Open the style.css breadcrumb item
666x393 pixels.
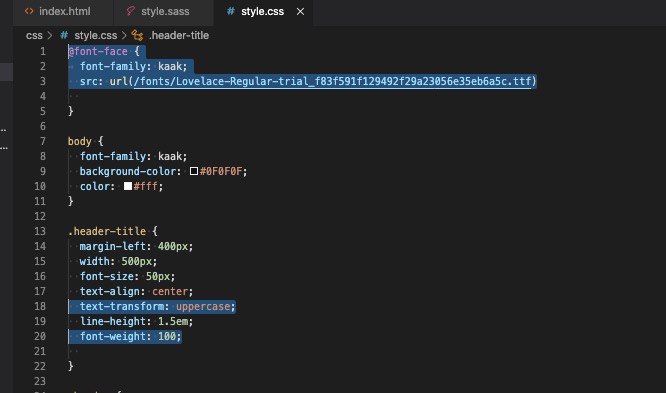96,36
